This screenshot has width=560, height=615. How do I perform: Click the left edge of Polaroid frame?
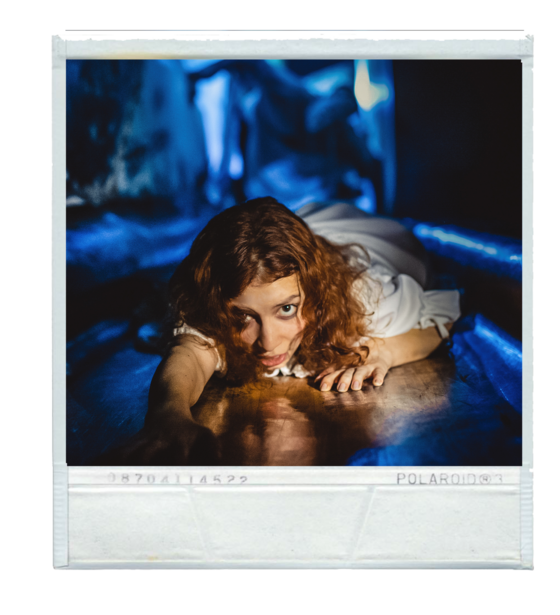tap(60, 302)
